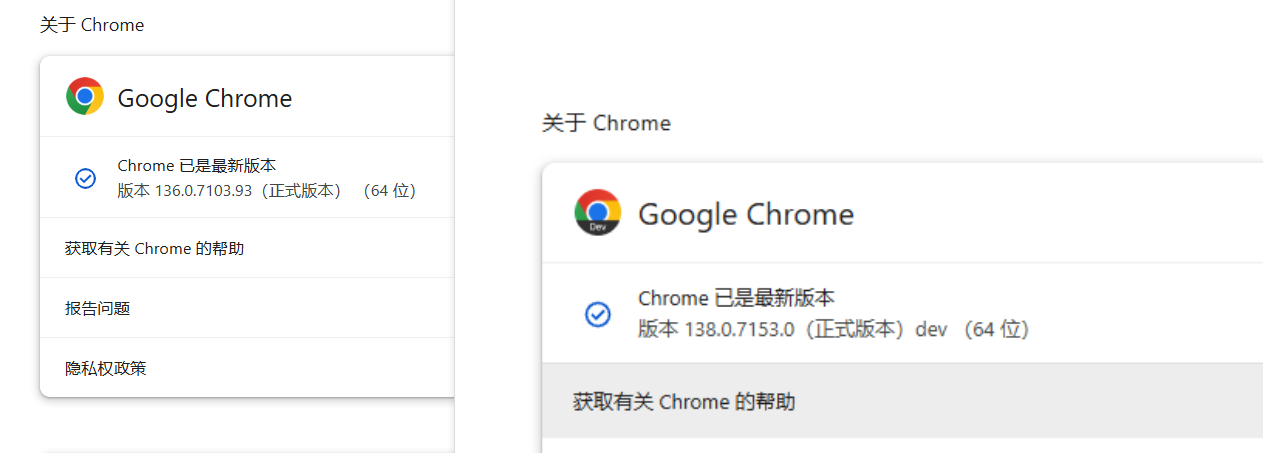Screen dimensions: 1263x453
Task: Click the blue checkmark beside version 138 dev
Action: (x=597, y=314)
